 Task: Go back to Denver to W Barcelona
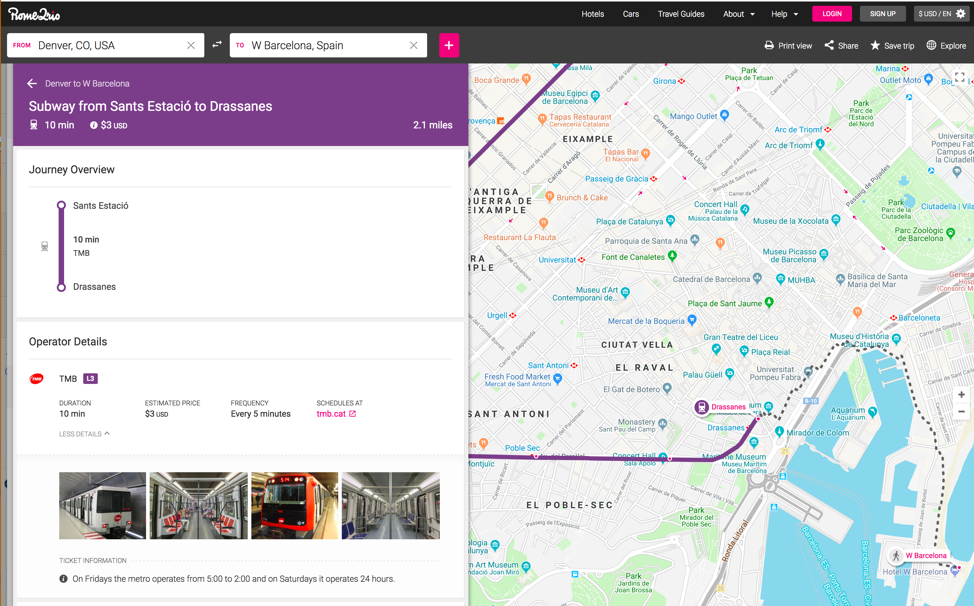(32, 84)
